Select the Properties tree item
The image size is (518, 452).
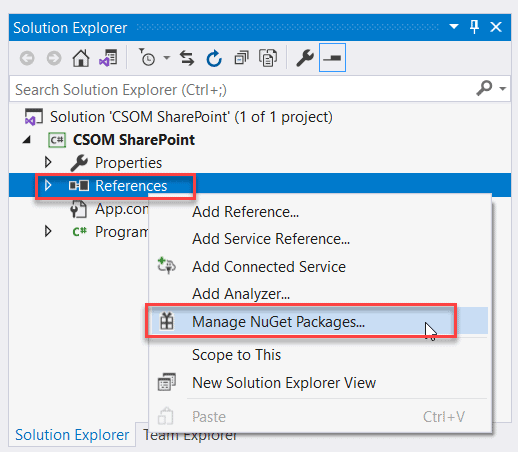coord(128,163)
